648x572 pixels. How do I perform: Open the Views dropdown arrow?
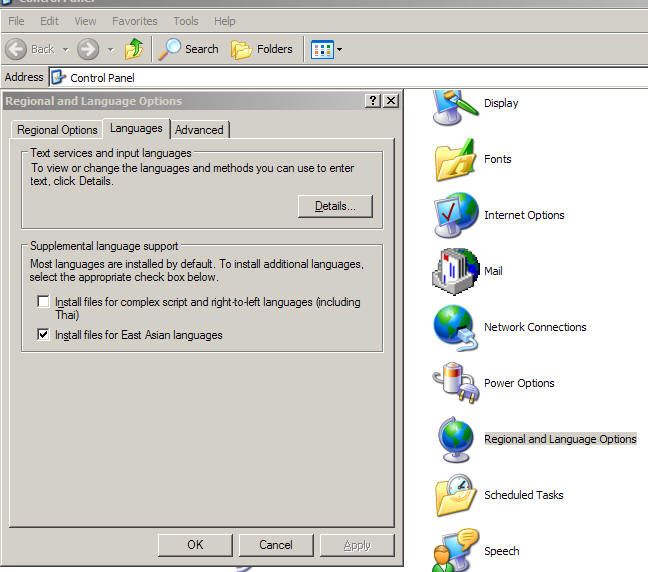pyautogui.click(x=339, y=50)
